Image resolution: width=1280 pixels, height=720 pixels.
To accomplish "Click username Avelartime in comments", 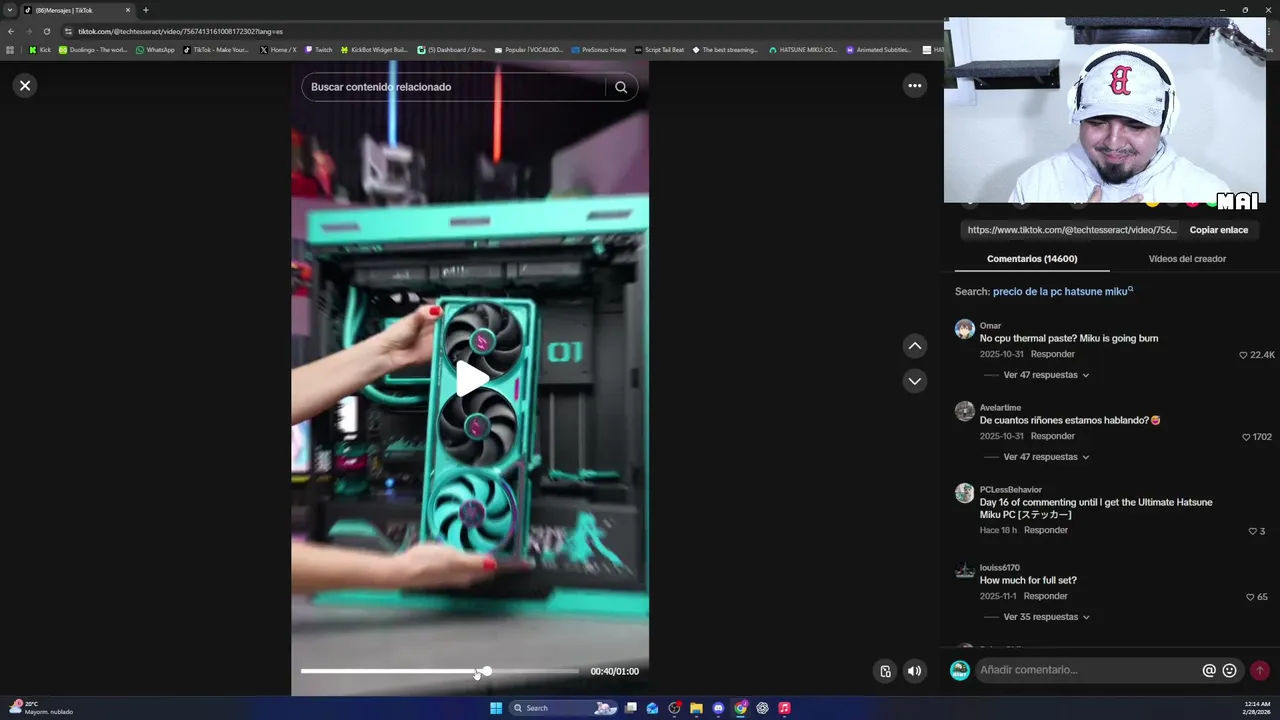I will tap(1000, 408).
